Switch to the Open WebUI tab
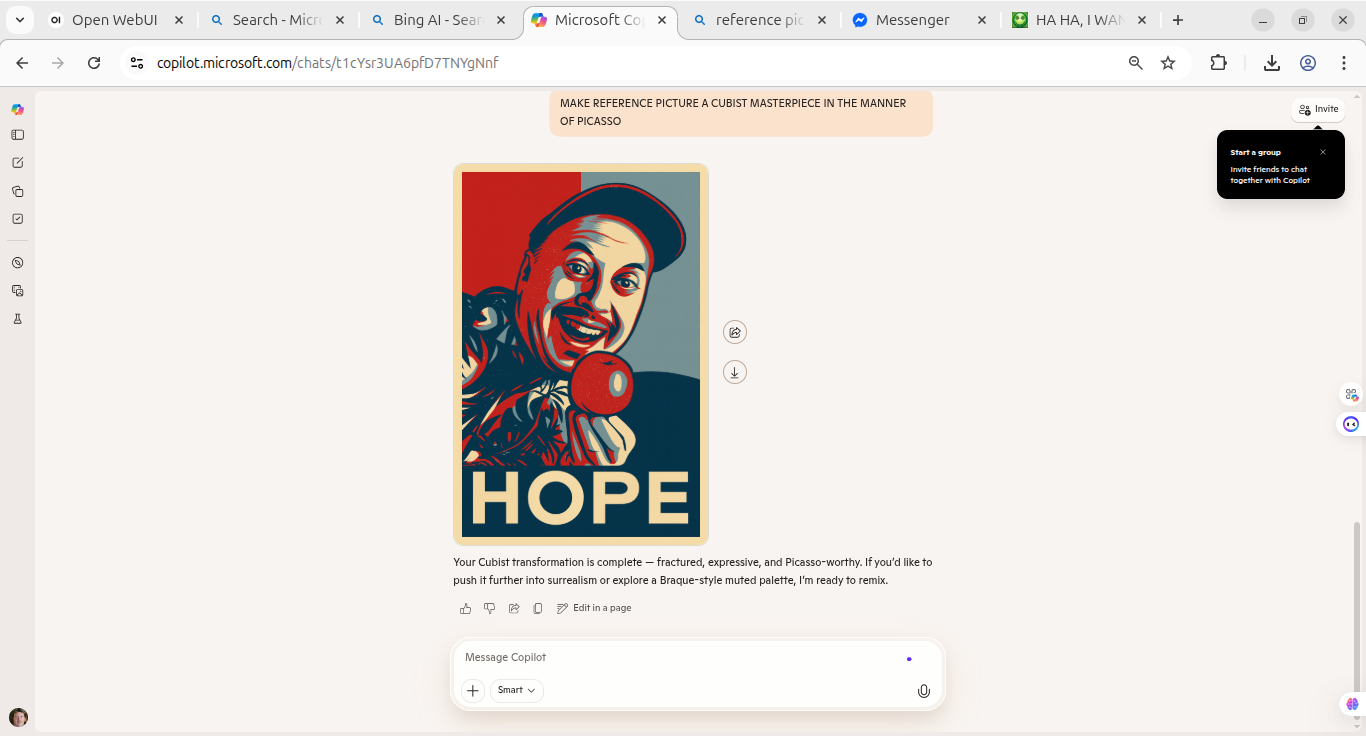1366x736 pixels. coord(114,20)
